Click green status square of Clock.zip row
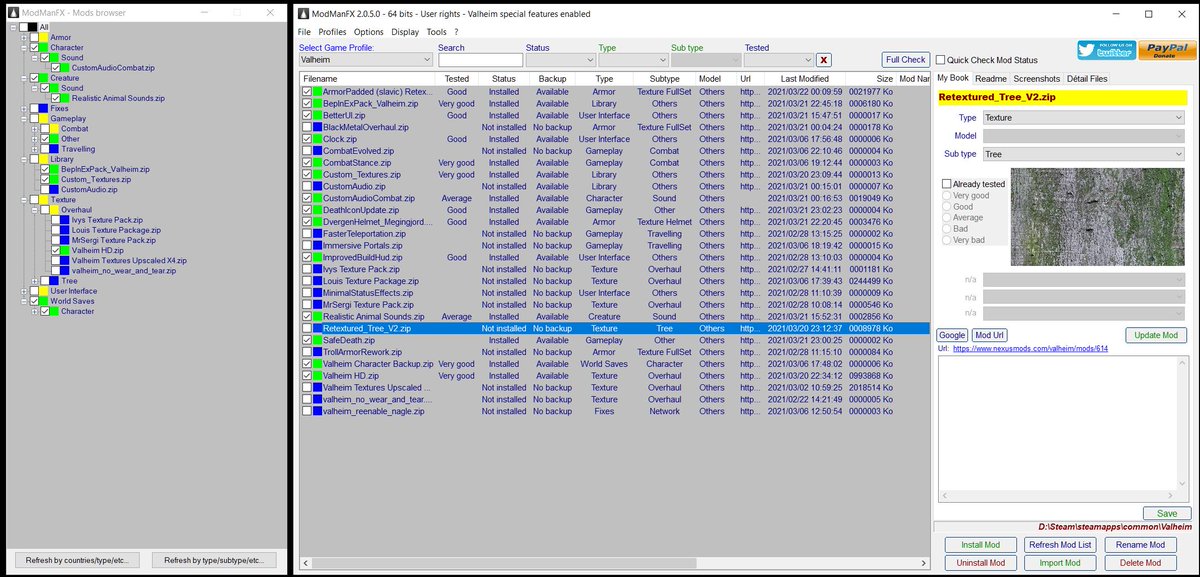Viewport: 1200px width, 577px height. tap(318, 139)
